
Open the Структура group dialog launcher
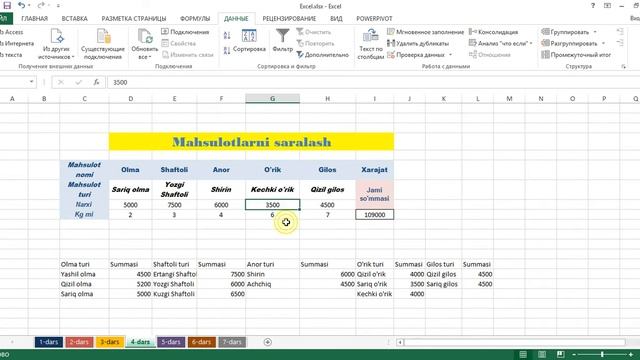coord(624,67)
